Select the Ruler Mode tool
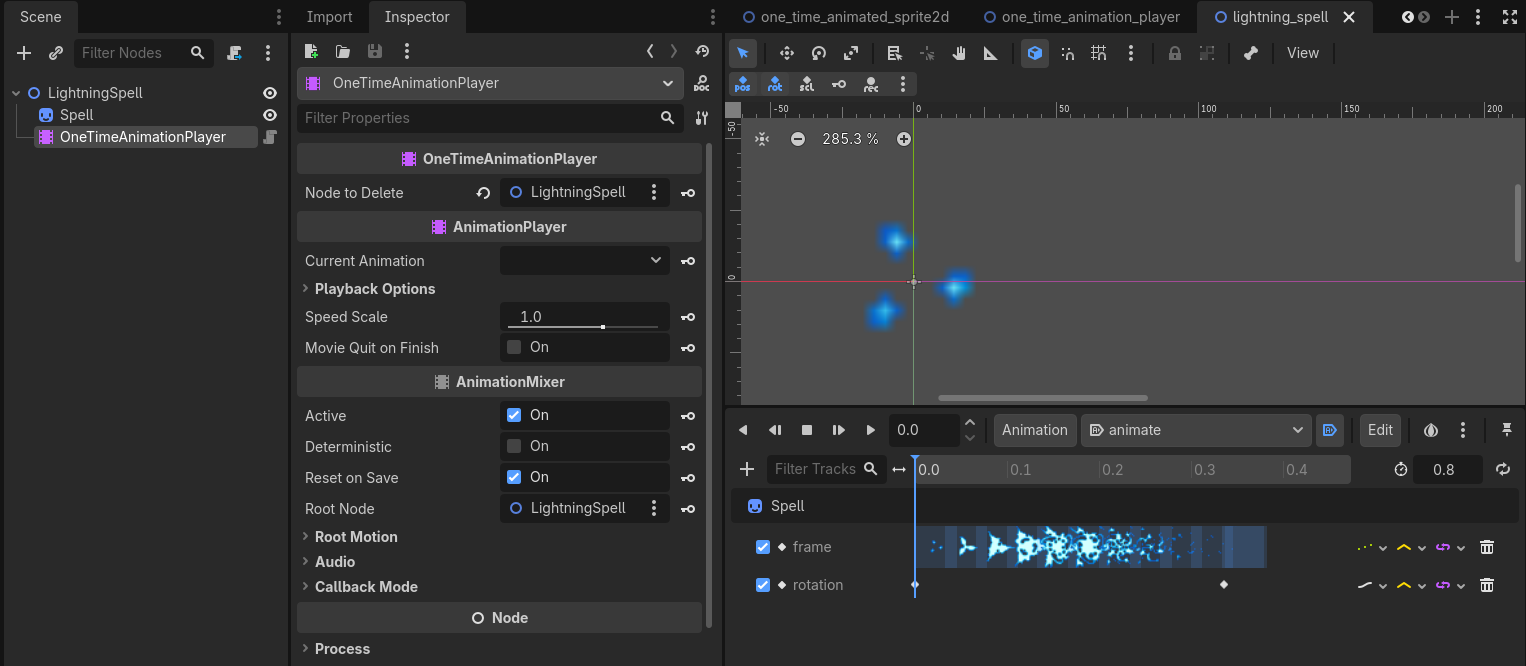1526x666 pixels. [991, 53]
